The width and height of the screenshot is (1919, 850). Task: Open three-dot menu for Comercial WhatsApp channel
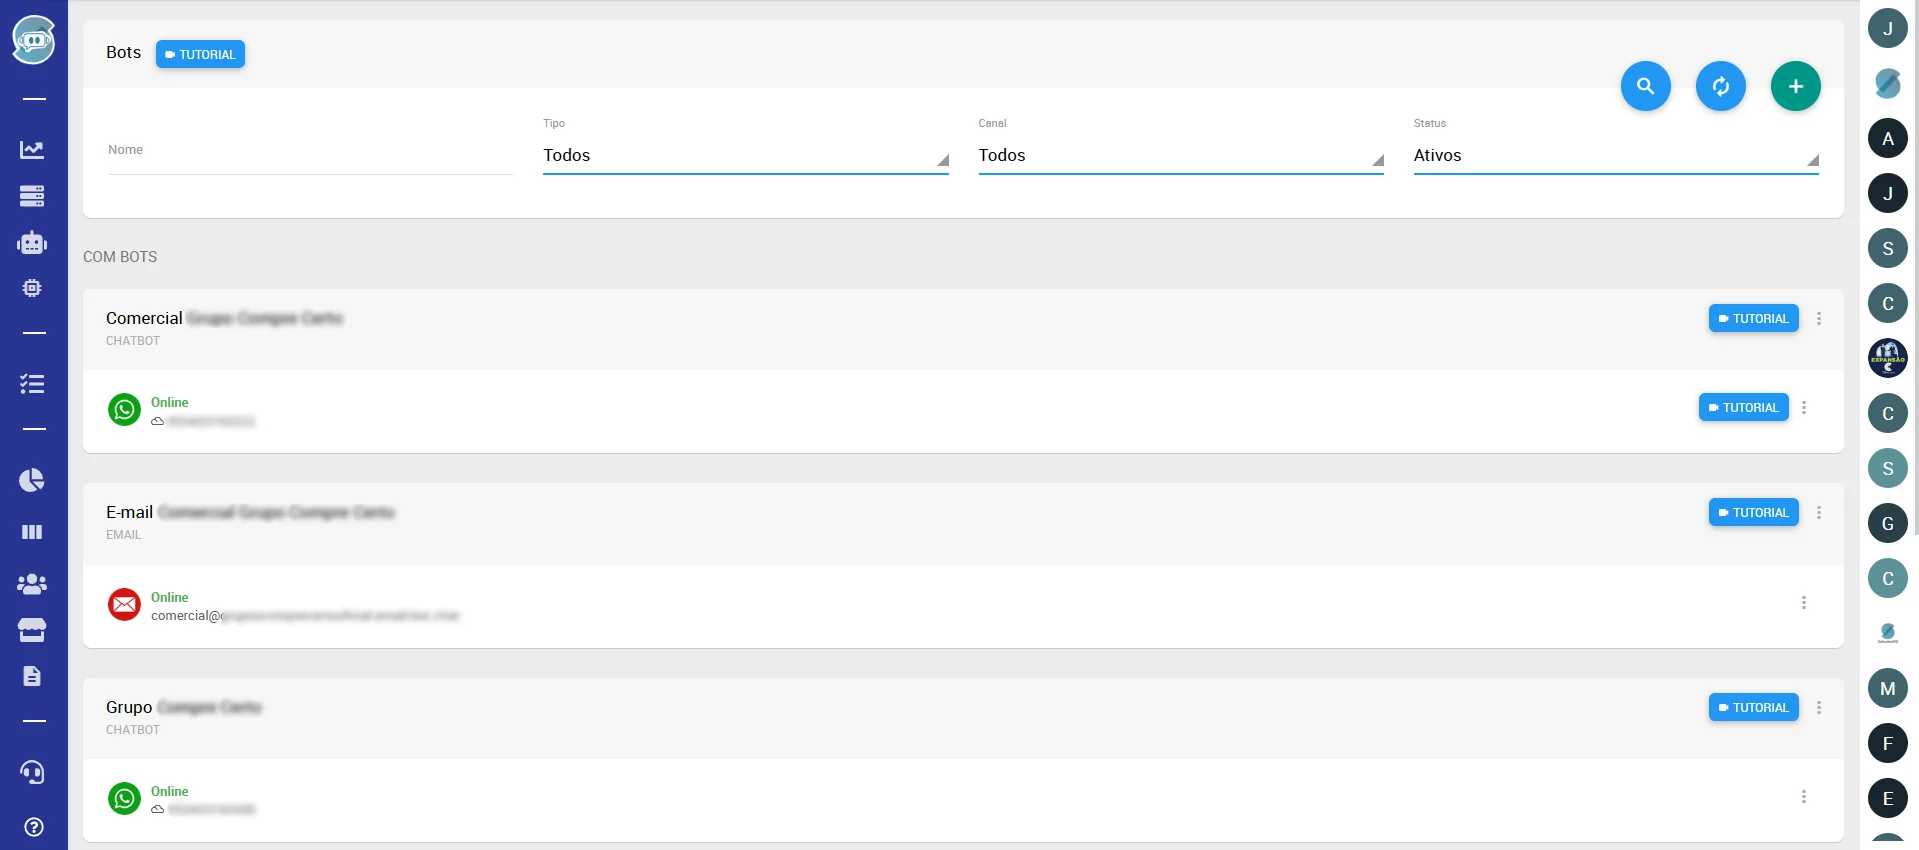point(1803,407)
